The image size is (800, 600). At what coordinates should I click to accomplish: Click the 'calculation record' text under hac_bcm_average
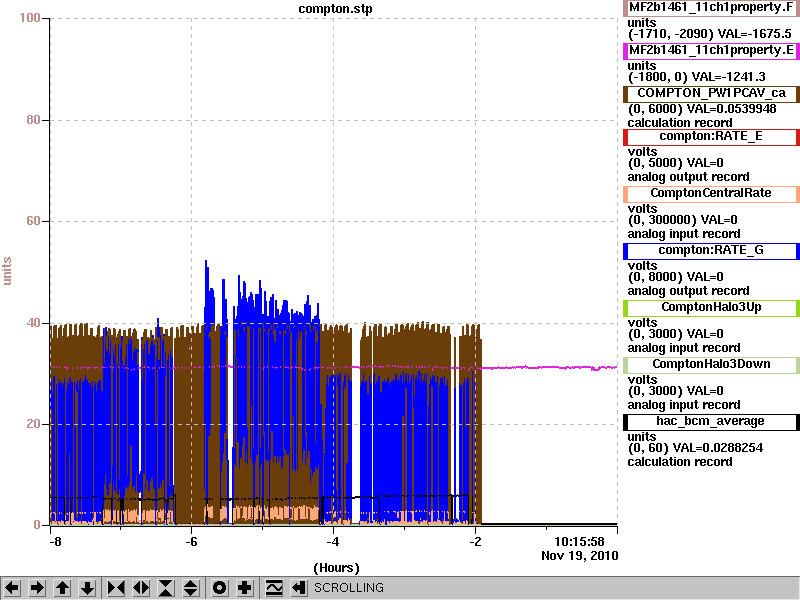coord(680,462)
